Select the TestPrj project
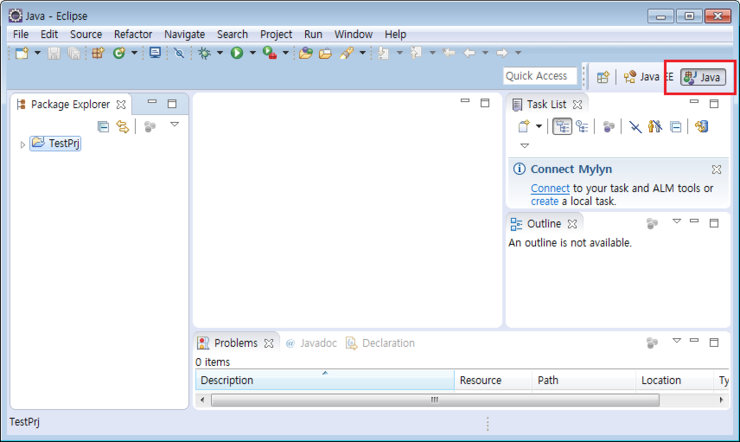The height and width of the screenshot is (442, 740). click(x=56, y=143)
